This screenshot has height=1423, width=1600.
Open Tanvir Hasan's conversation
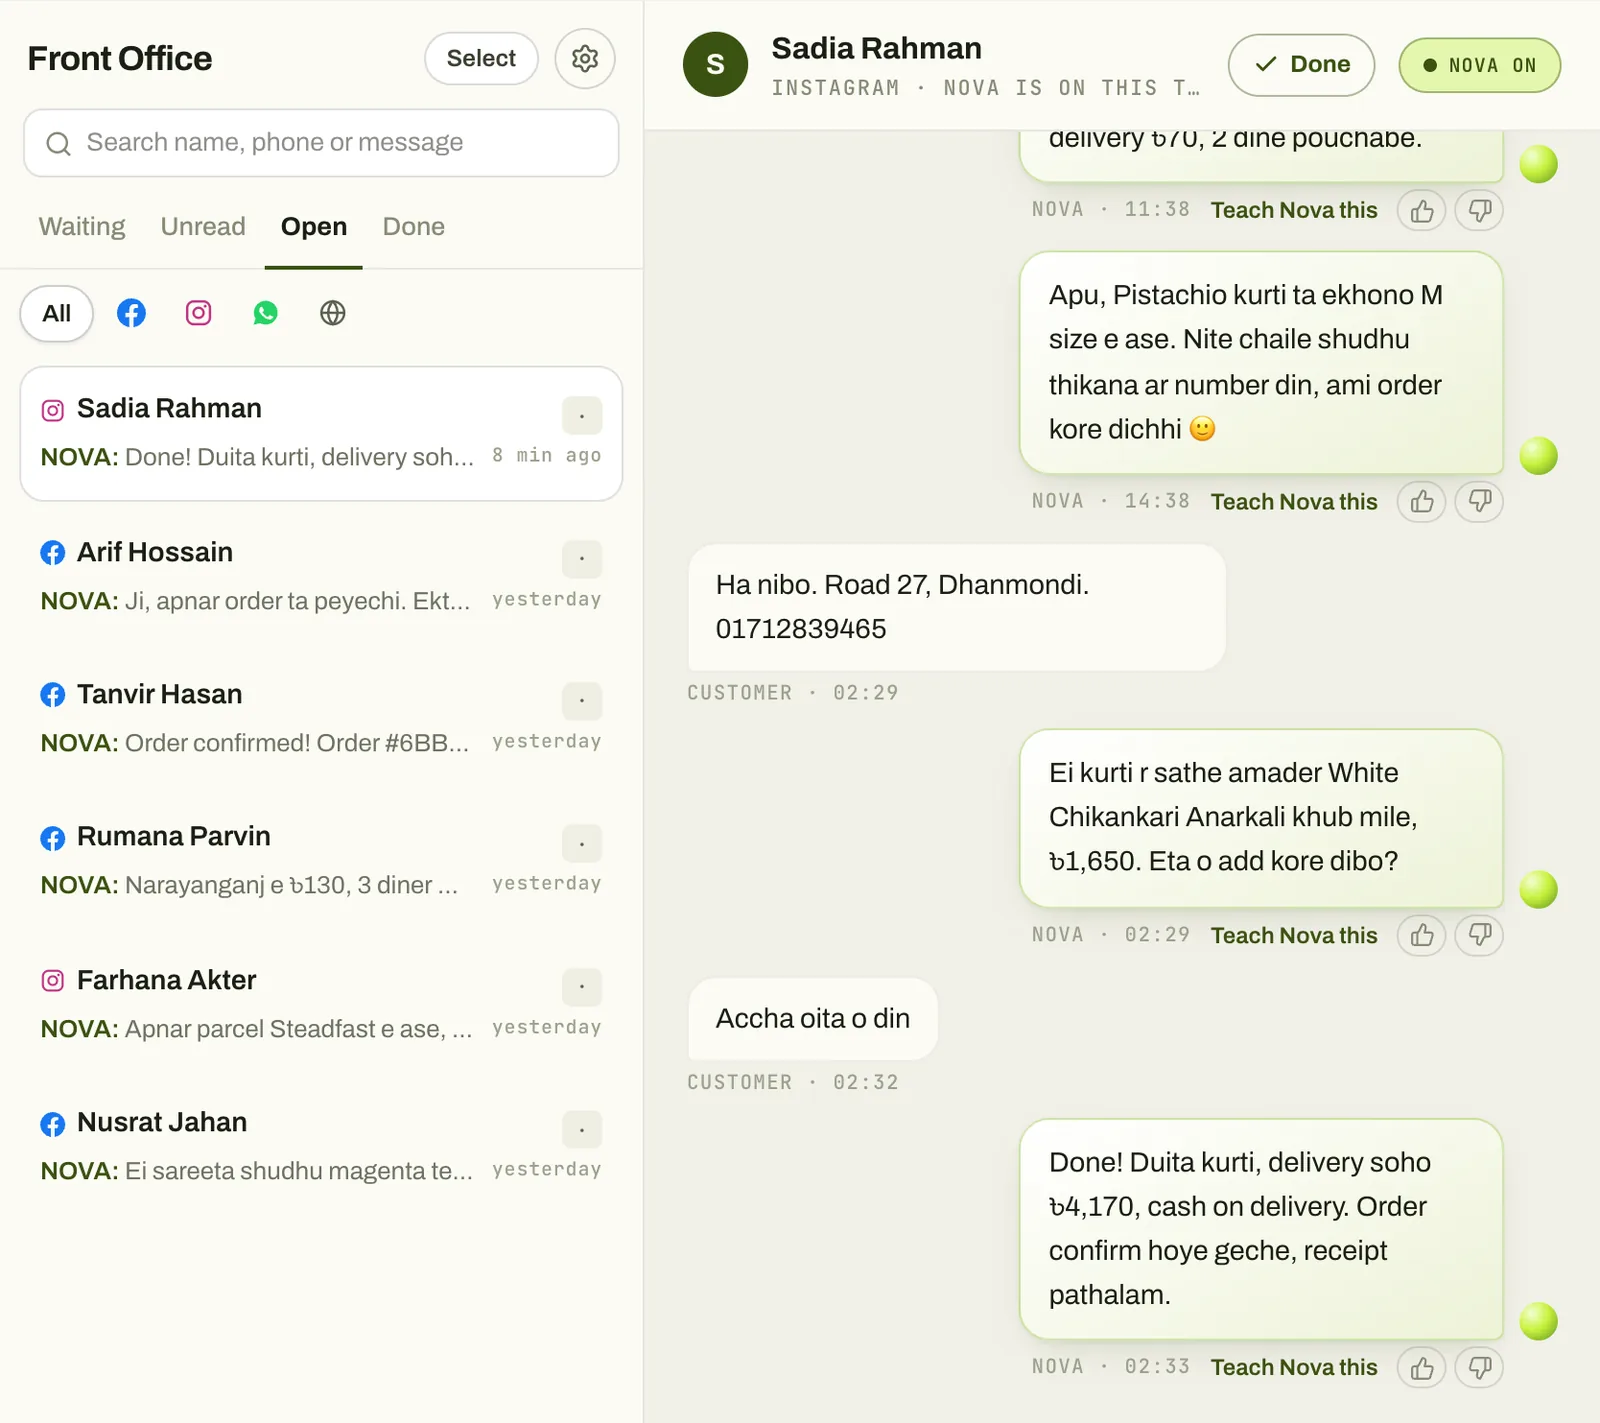(x=321, y=718)
